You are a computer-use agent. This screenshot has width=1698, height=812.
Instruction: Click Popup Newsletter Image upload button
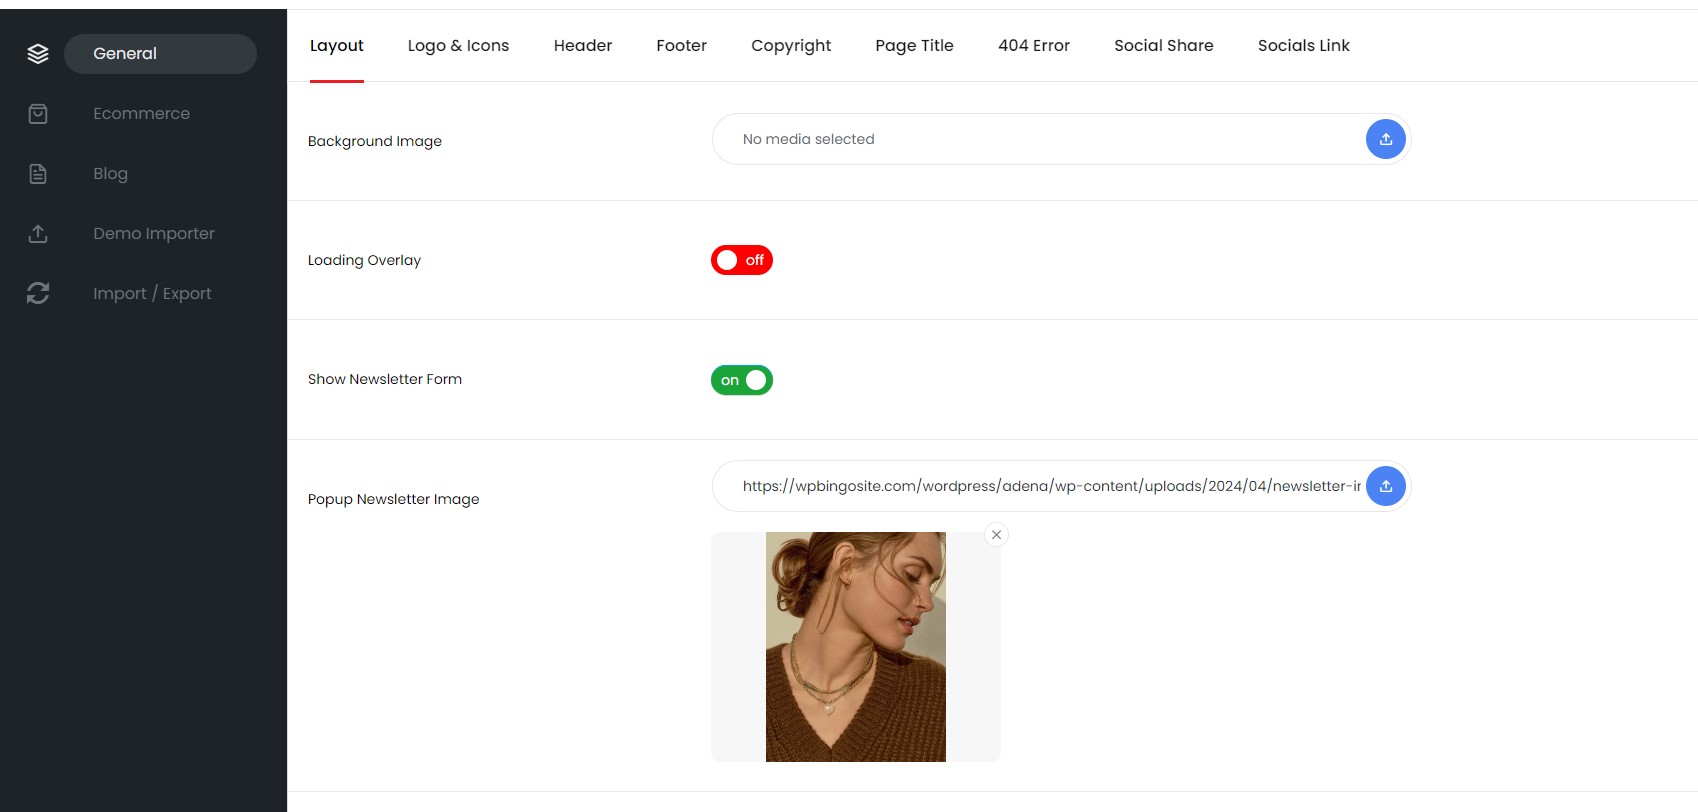point(1385,486)
